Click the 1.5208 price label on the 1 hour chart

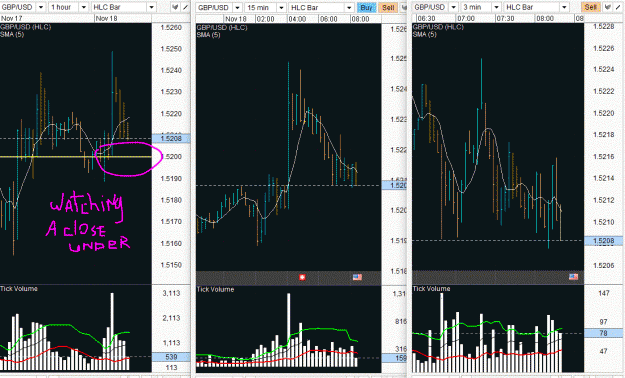click(171, 139)
